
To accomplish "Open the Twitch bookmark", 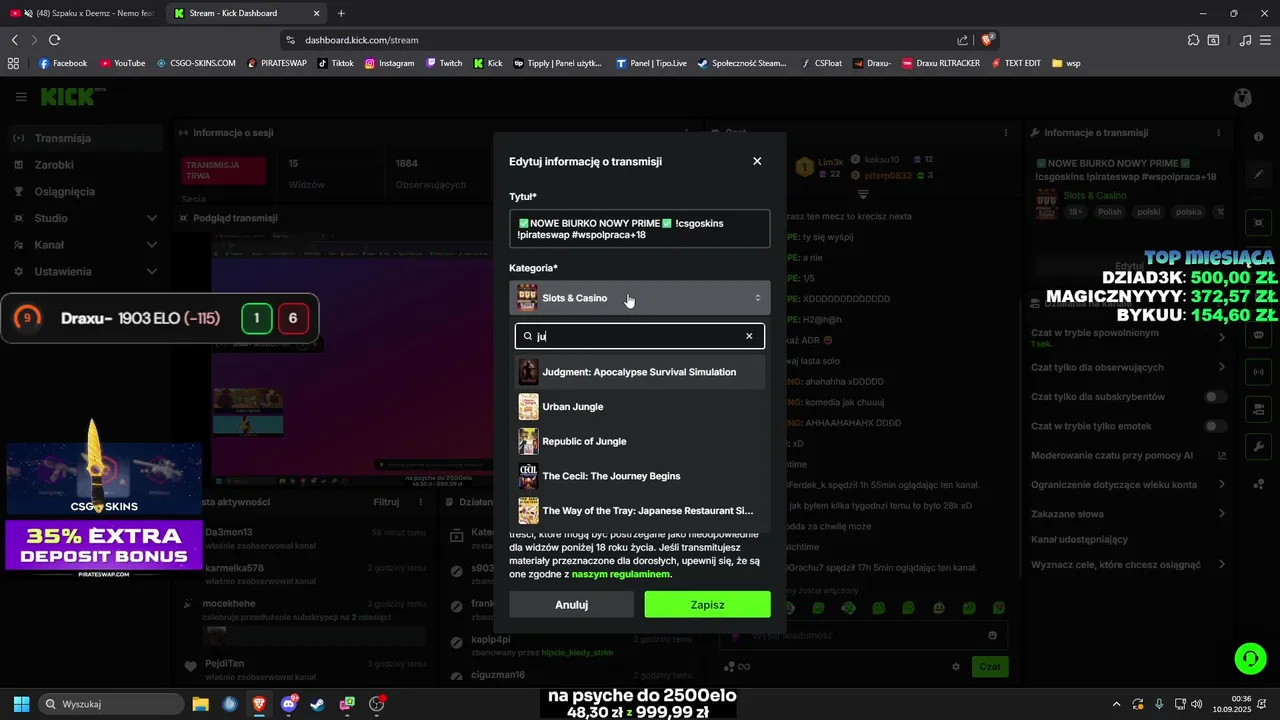I will (x=444, y=63).
